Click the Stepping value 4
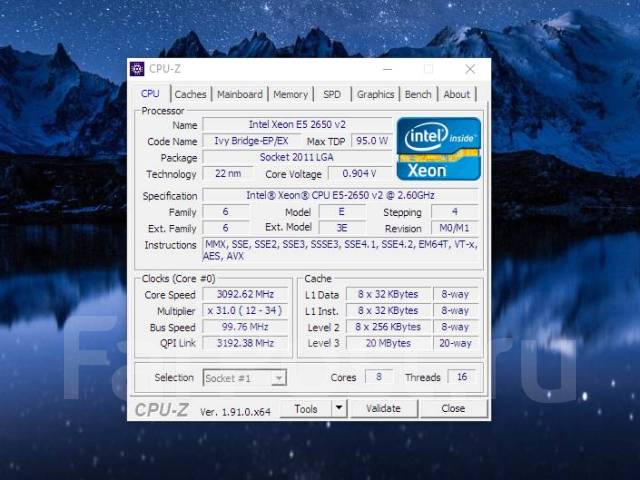The height and width of the screenshot is (480, 640). [455, 211]
